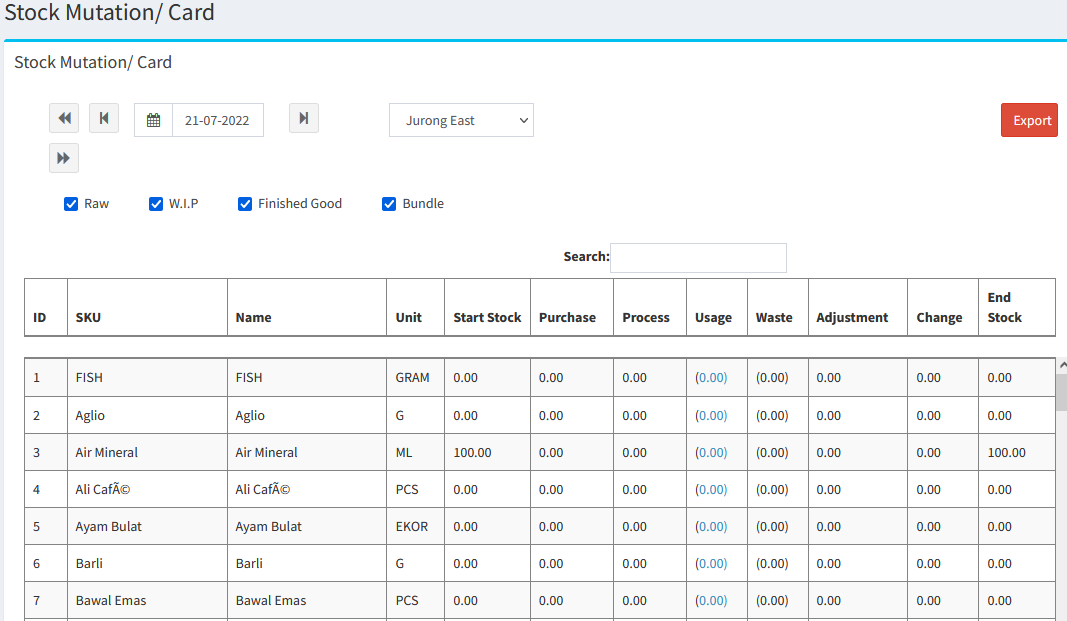Select the FISH SKU cell
Image resolution: width=1067 pixels, height=621 pixels.
(147, 377)
